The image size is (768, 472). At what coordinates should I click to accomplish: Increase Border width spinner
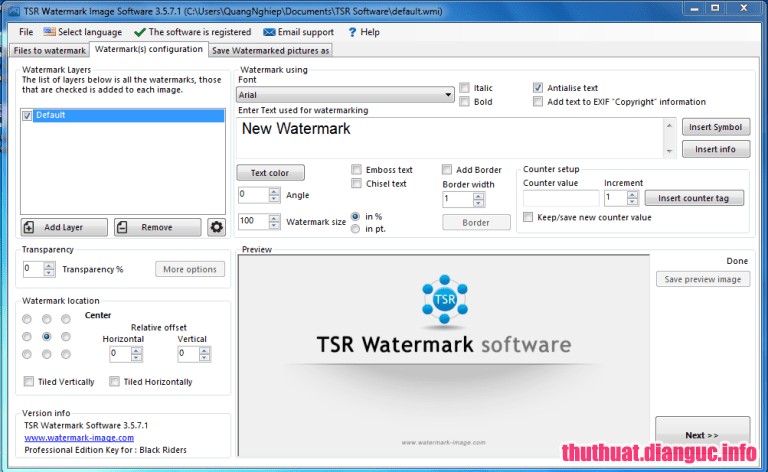point(479,196)
